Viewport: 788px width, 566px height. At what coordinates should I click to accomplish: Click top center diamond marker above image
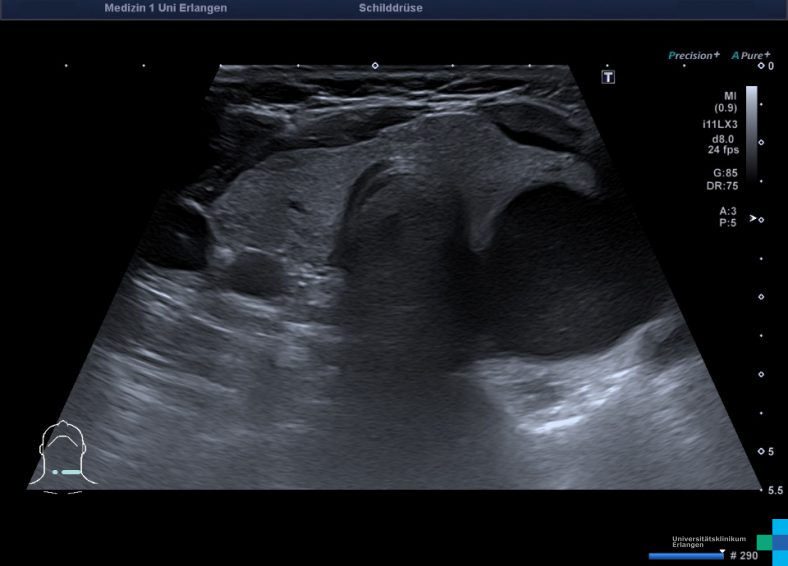pyautogui.click(x=375, y=66)
